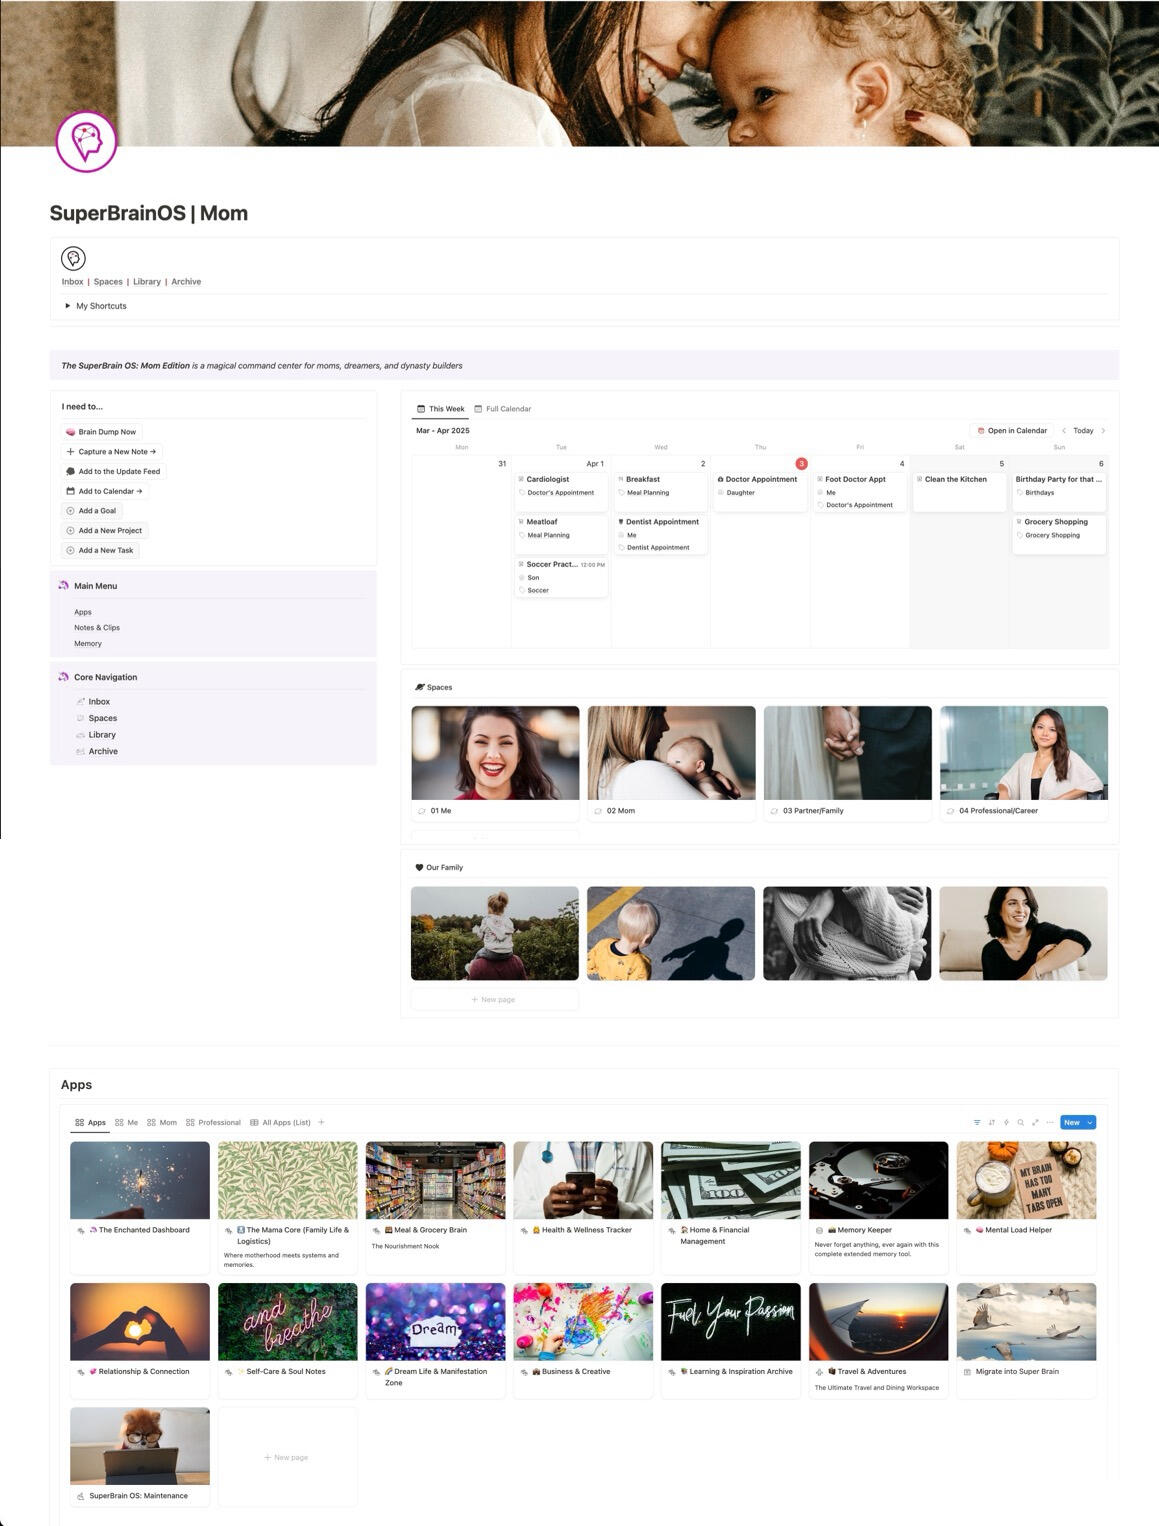
Task: Select the All Apps (List) tab
Action: point(280,1122)
